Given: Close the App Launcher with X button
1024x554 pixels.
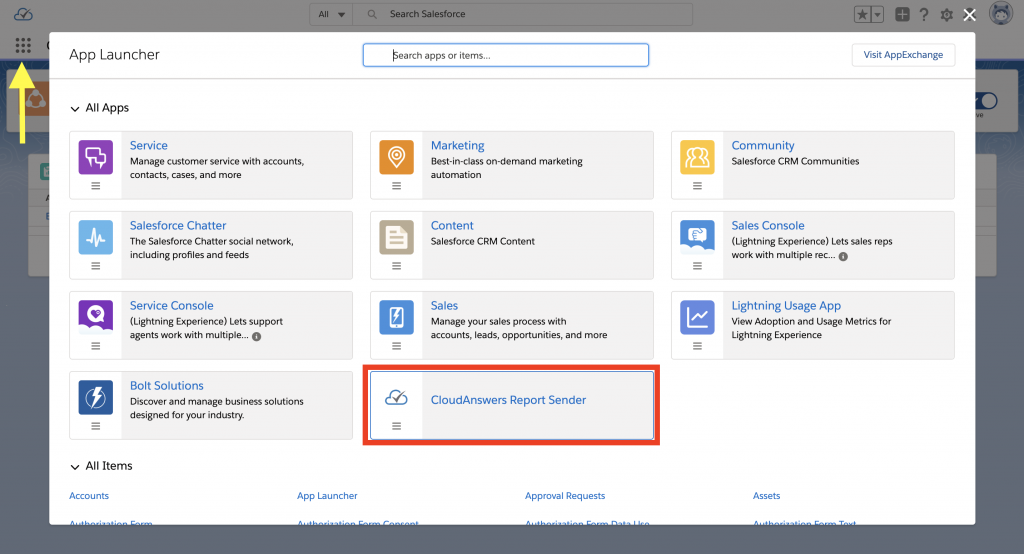Looking at the screenshot, I should (969, 15).
